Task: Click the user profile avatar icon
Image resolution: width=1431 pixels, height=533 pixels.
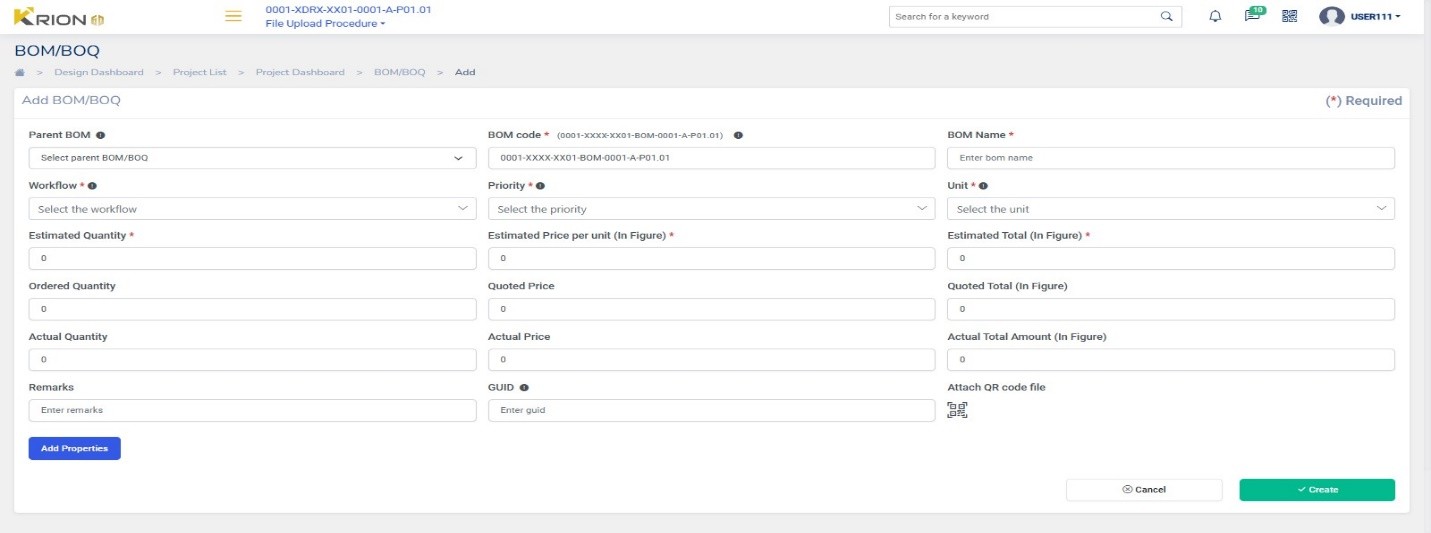Action: point(1331,16)
